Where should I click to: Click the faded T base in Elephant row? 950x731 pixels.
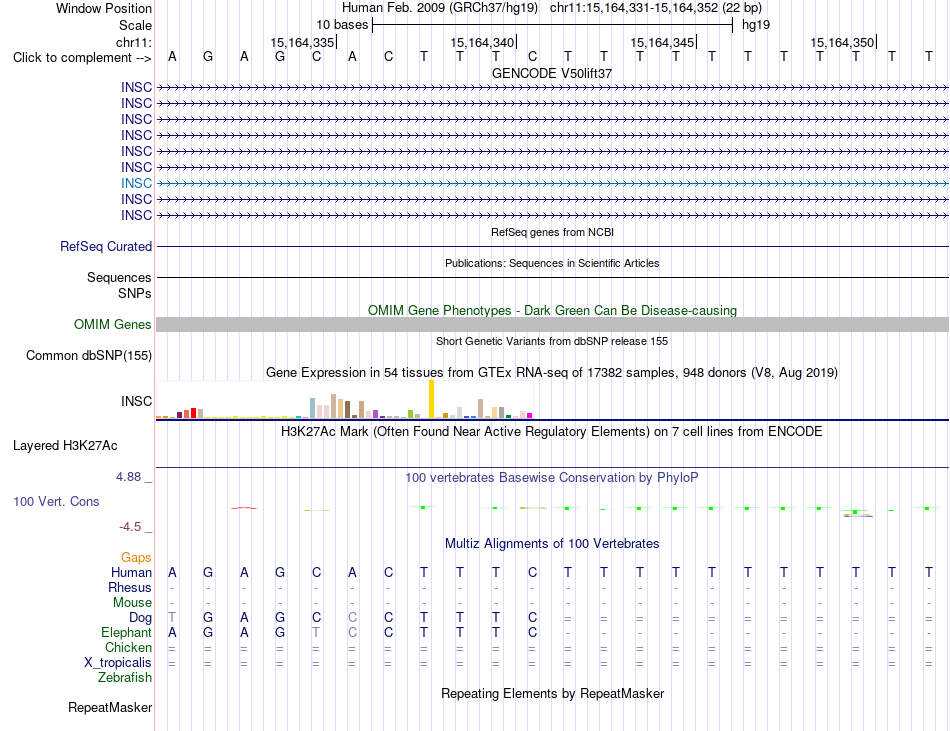coord(316,632)
